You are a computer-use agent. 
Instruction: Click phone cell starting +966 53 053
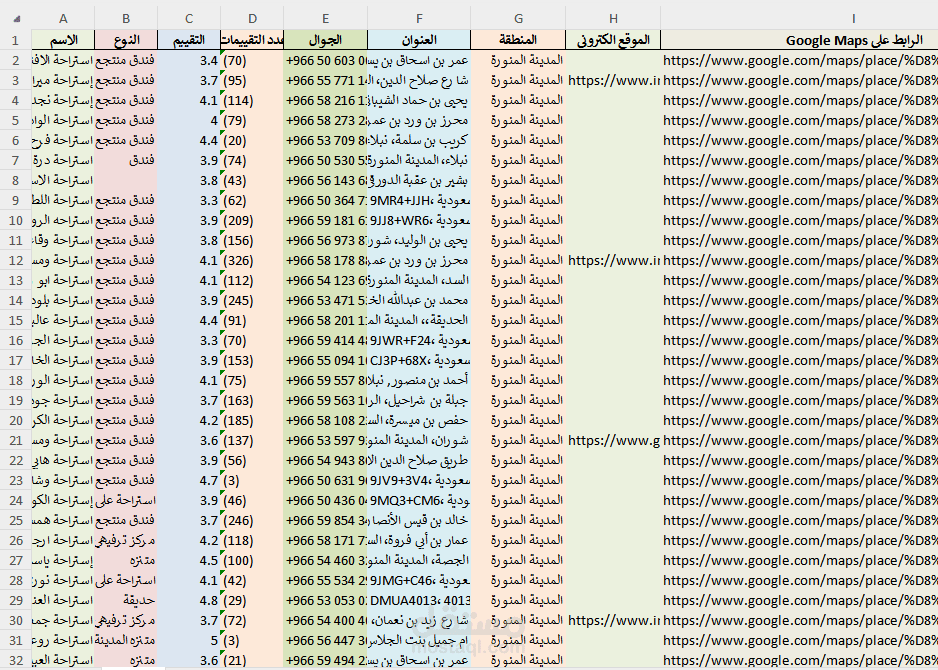pos(325,601)
